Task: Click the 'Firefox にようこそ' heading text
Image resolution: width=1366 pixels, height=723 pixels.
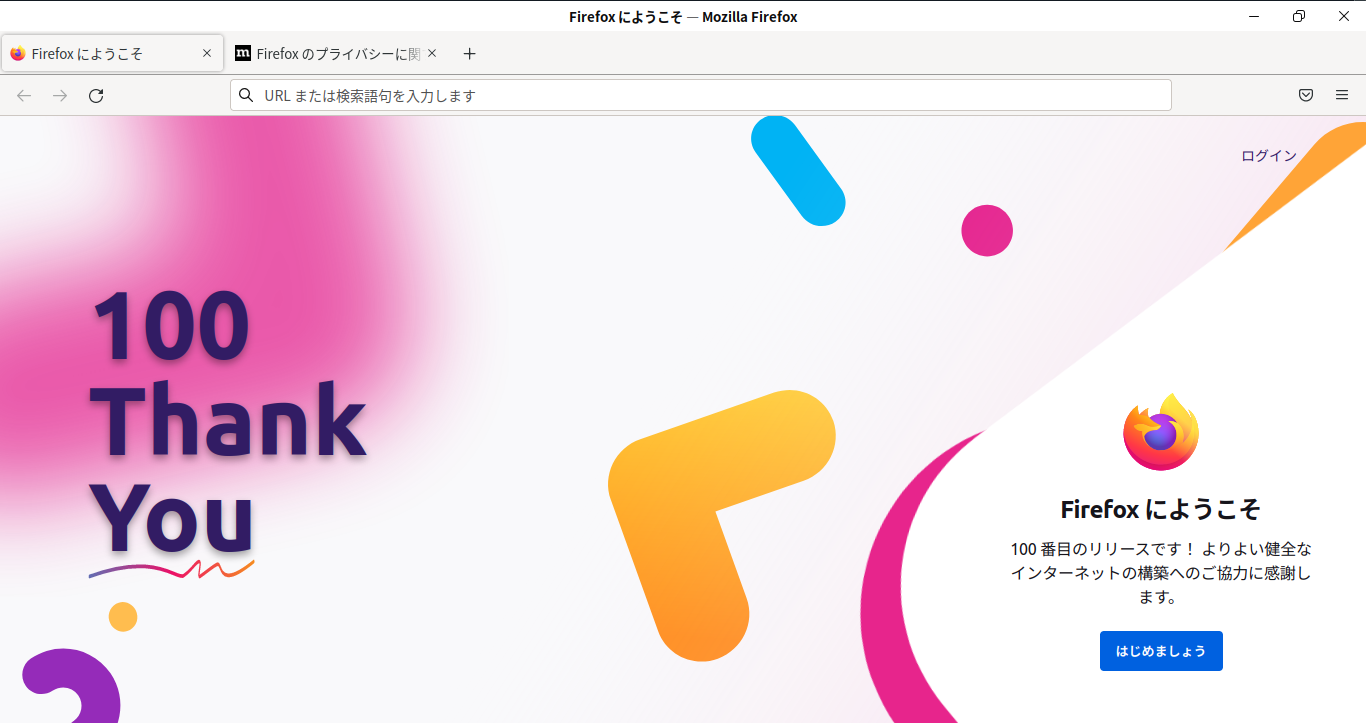Action: 1161,510
